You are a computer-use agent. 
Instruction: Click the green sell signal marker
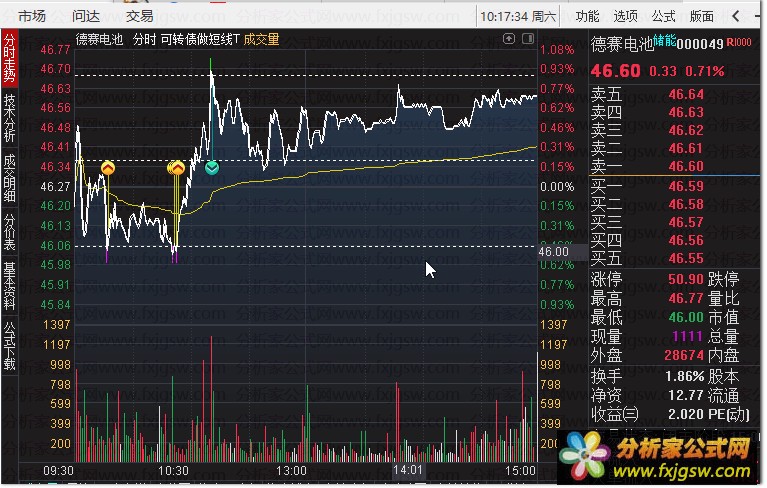point(212,168)
